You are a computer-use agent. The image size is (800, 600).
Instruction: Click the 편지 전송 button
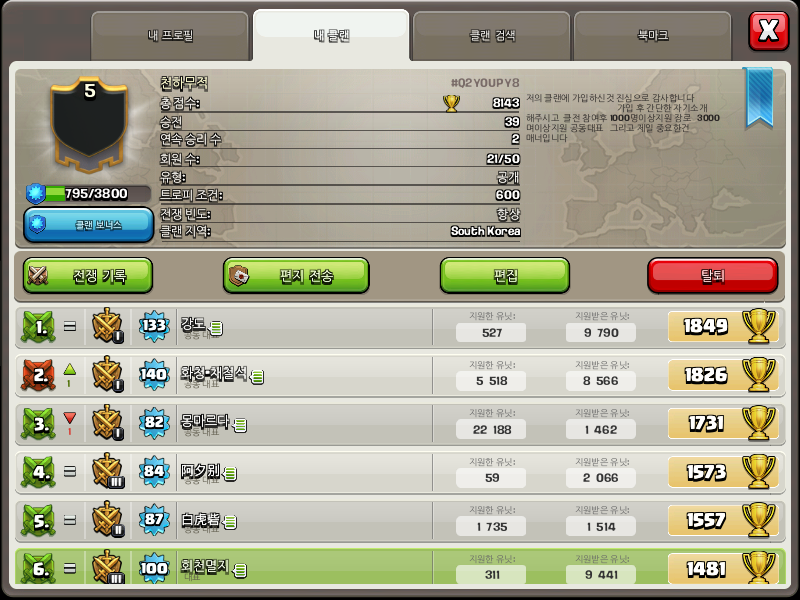click(296, 276)
